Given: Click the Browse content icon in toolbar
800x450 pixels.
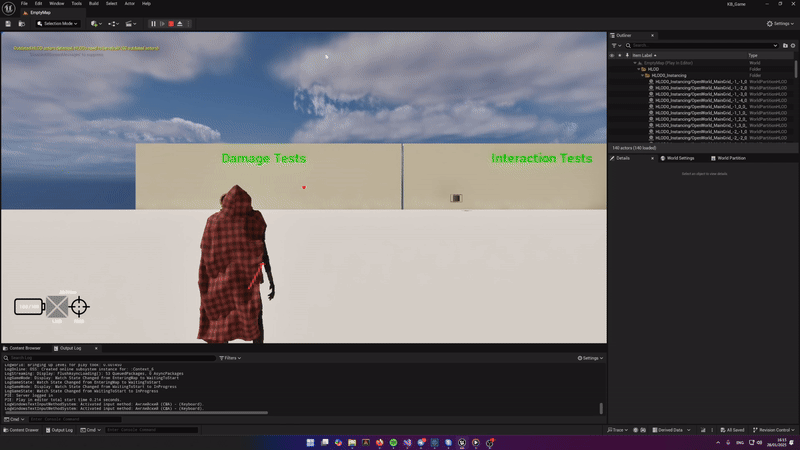Looking at the screenshot, I should coord(23,23).
